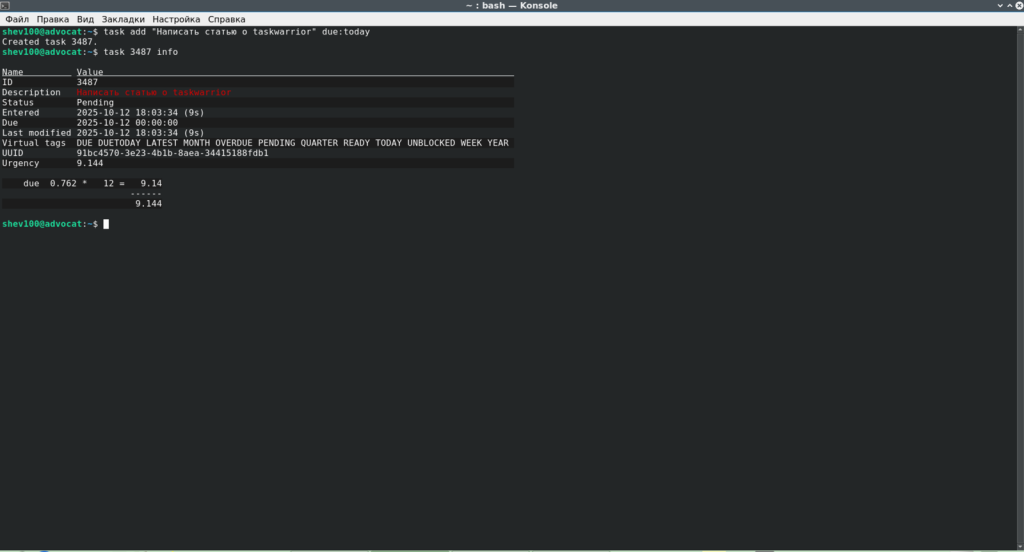Image resolution: width=1024 pixels, height=552 pixels.
Task: Open the Файл menu
Action: (x=16, y=19)
